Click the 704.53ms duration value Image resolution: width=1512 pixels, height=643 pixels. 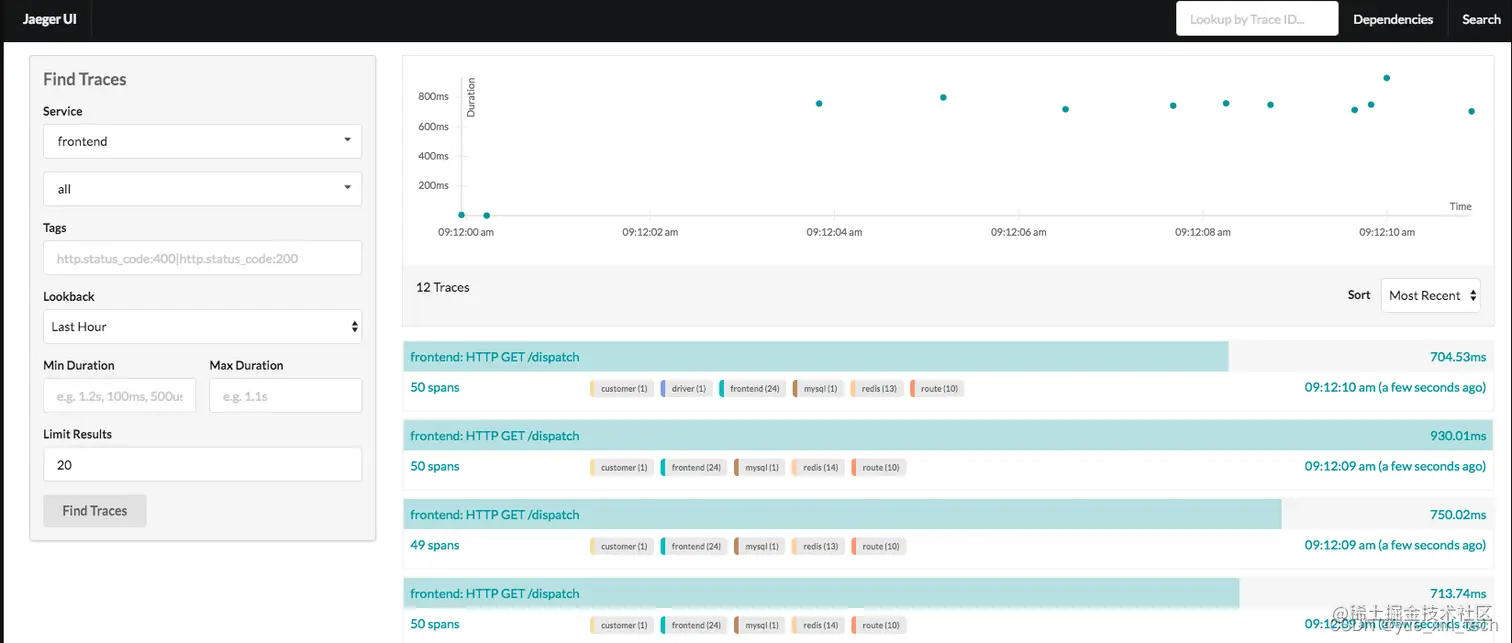[1458, 357]
